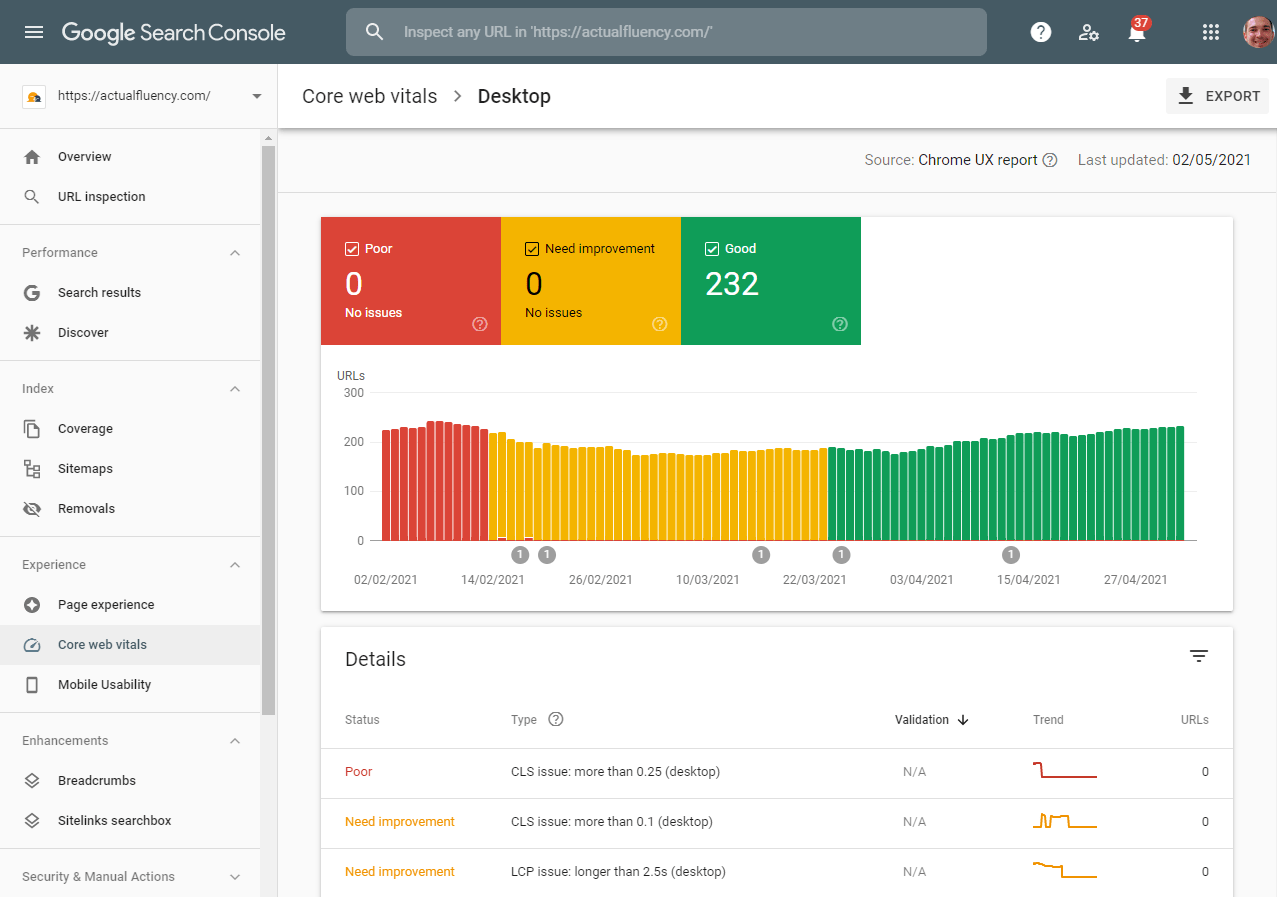
Task: Uncheck the Need improvement checkbox
Action: pyautogui.click(x=532, y=249)
